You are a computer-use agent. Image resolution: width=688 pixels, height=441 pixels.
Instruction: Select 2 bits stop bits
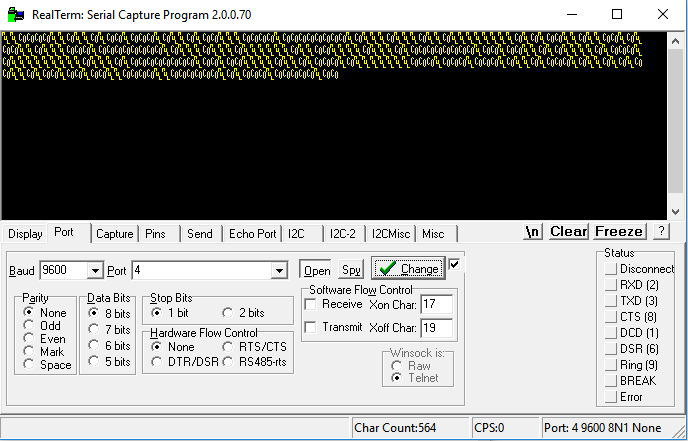(229, 313)
